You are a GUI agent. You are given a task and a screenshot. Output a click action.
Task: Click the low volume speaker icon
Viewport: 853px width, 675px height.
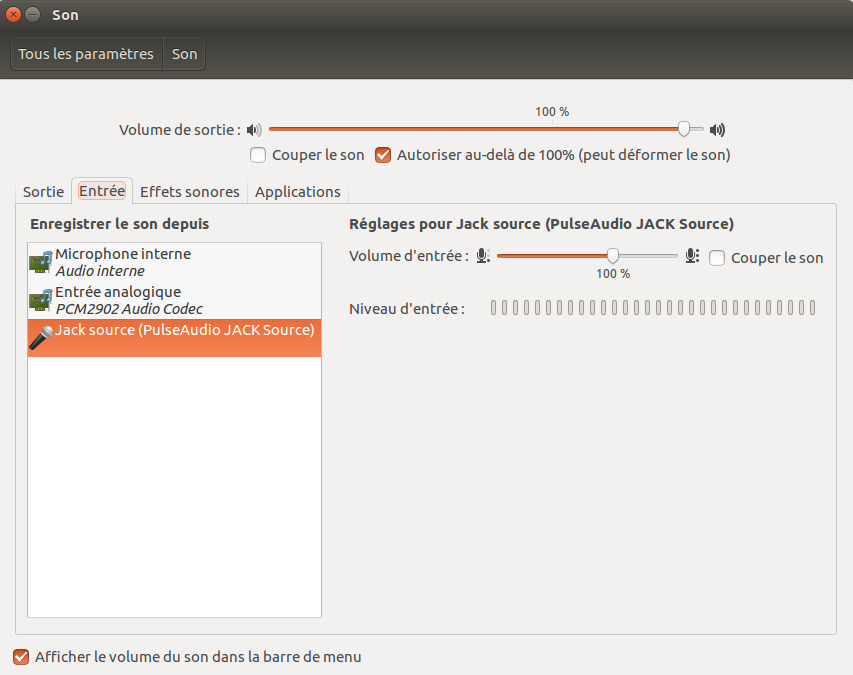coord(254,130)
